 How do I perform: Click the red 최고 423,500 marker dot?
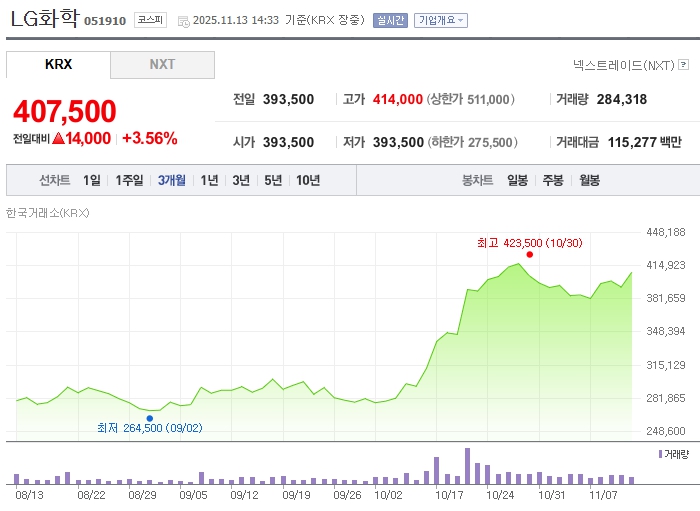(529, 254)
